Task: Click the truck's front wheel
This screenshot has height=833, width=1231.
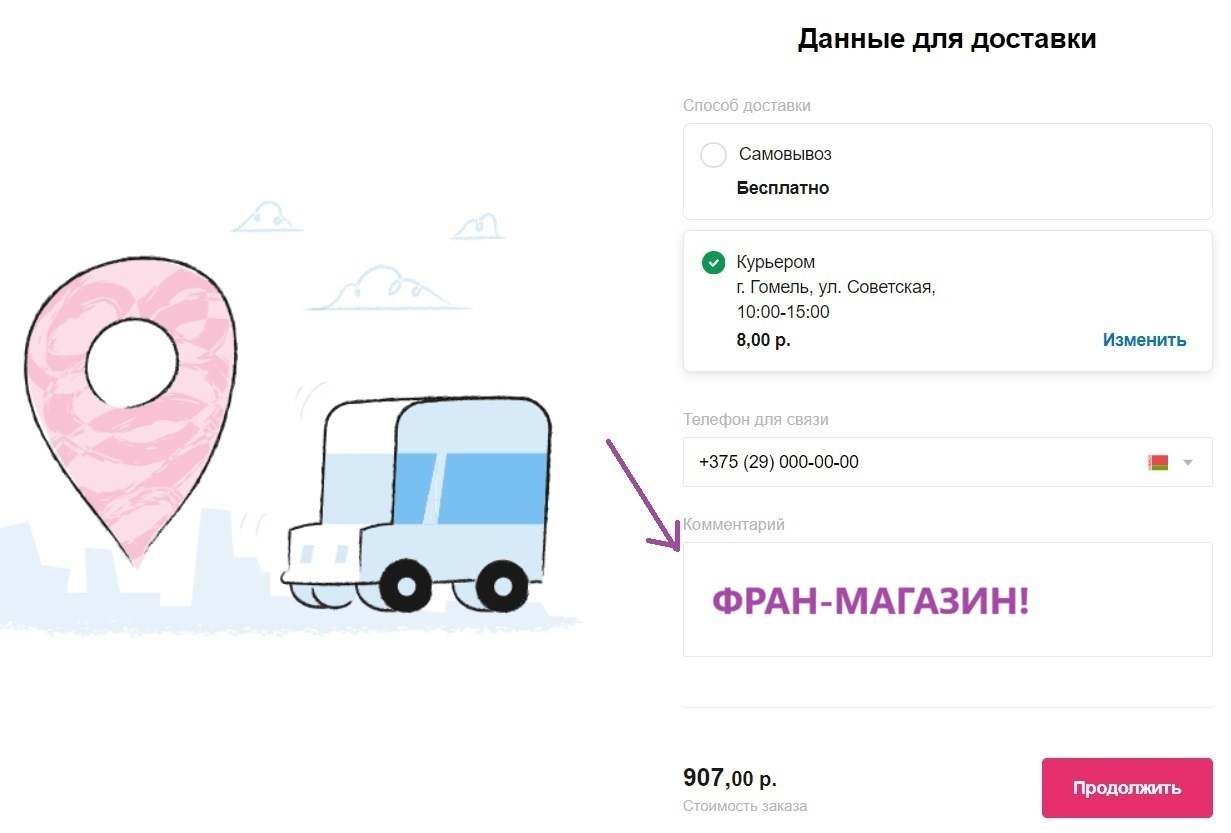Action: 405,585
